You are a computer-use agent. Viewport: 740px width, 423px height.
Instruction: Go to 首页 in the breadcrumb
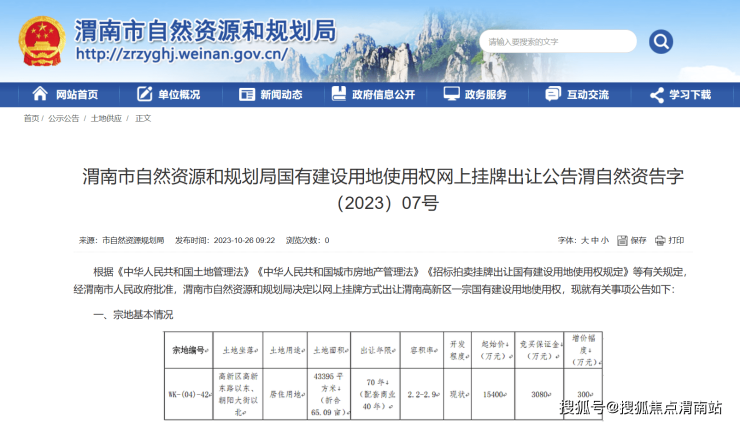point(31,118)
